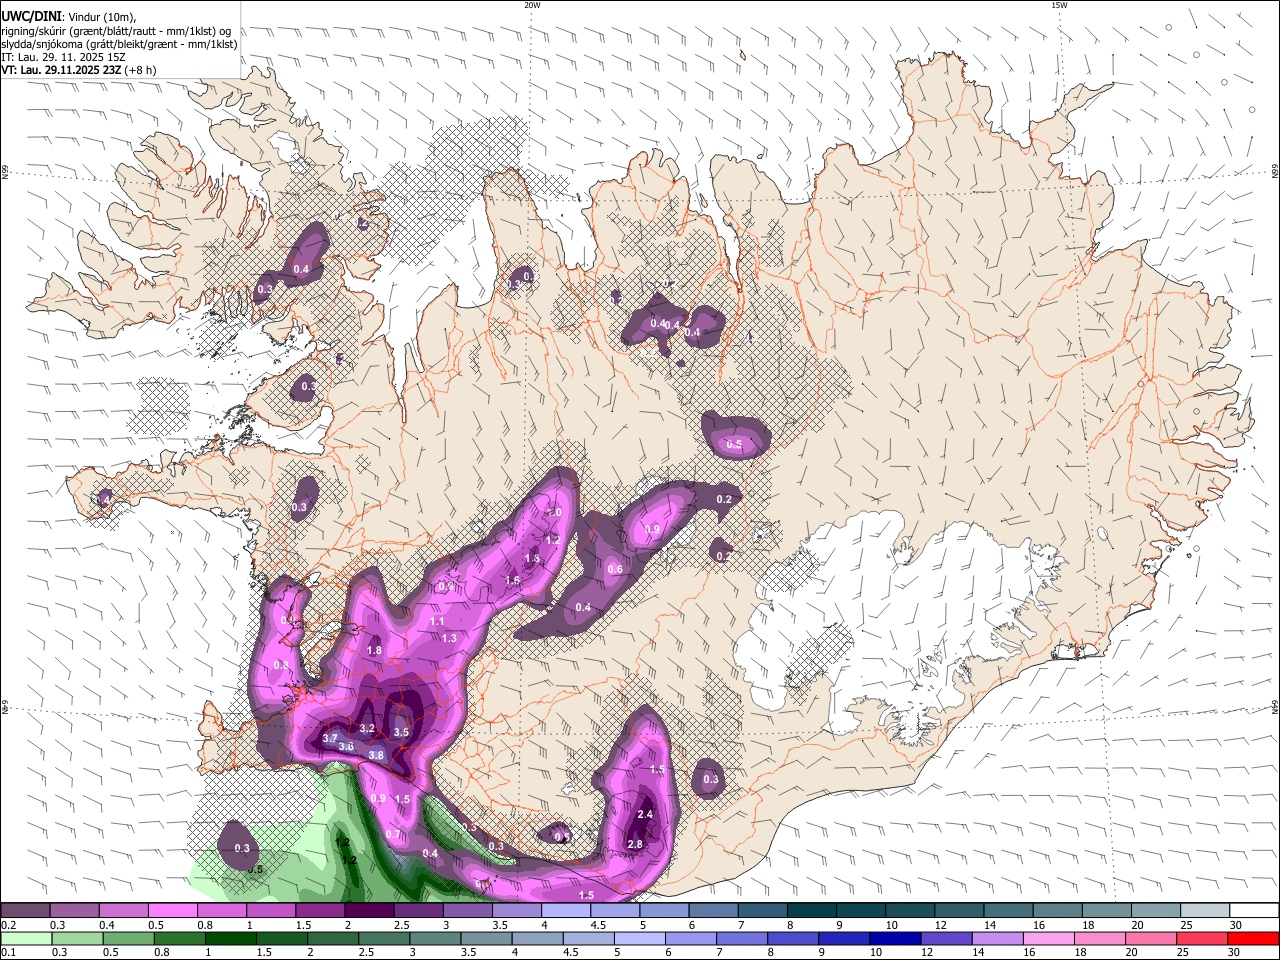Pick top legend swatch between 25 and 30
Viewport: 1280px width, 960px height.
click(1206, 911)
